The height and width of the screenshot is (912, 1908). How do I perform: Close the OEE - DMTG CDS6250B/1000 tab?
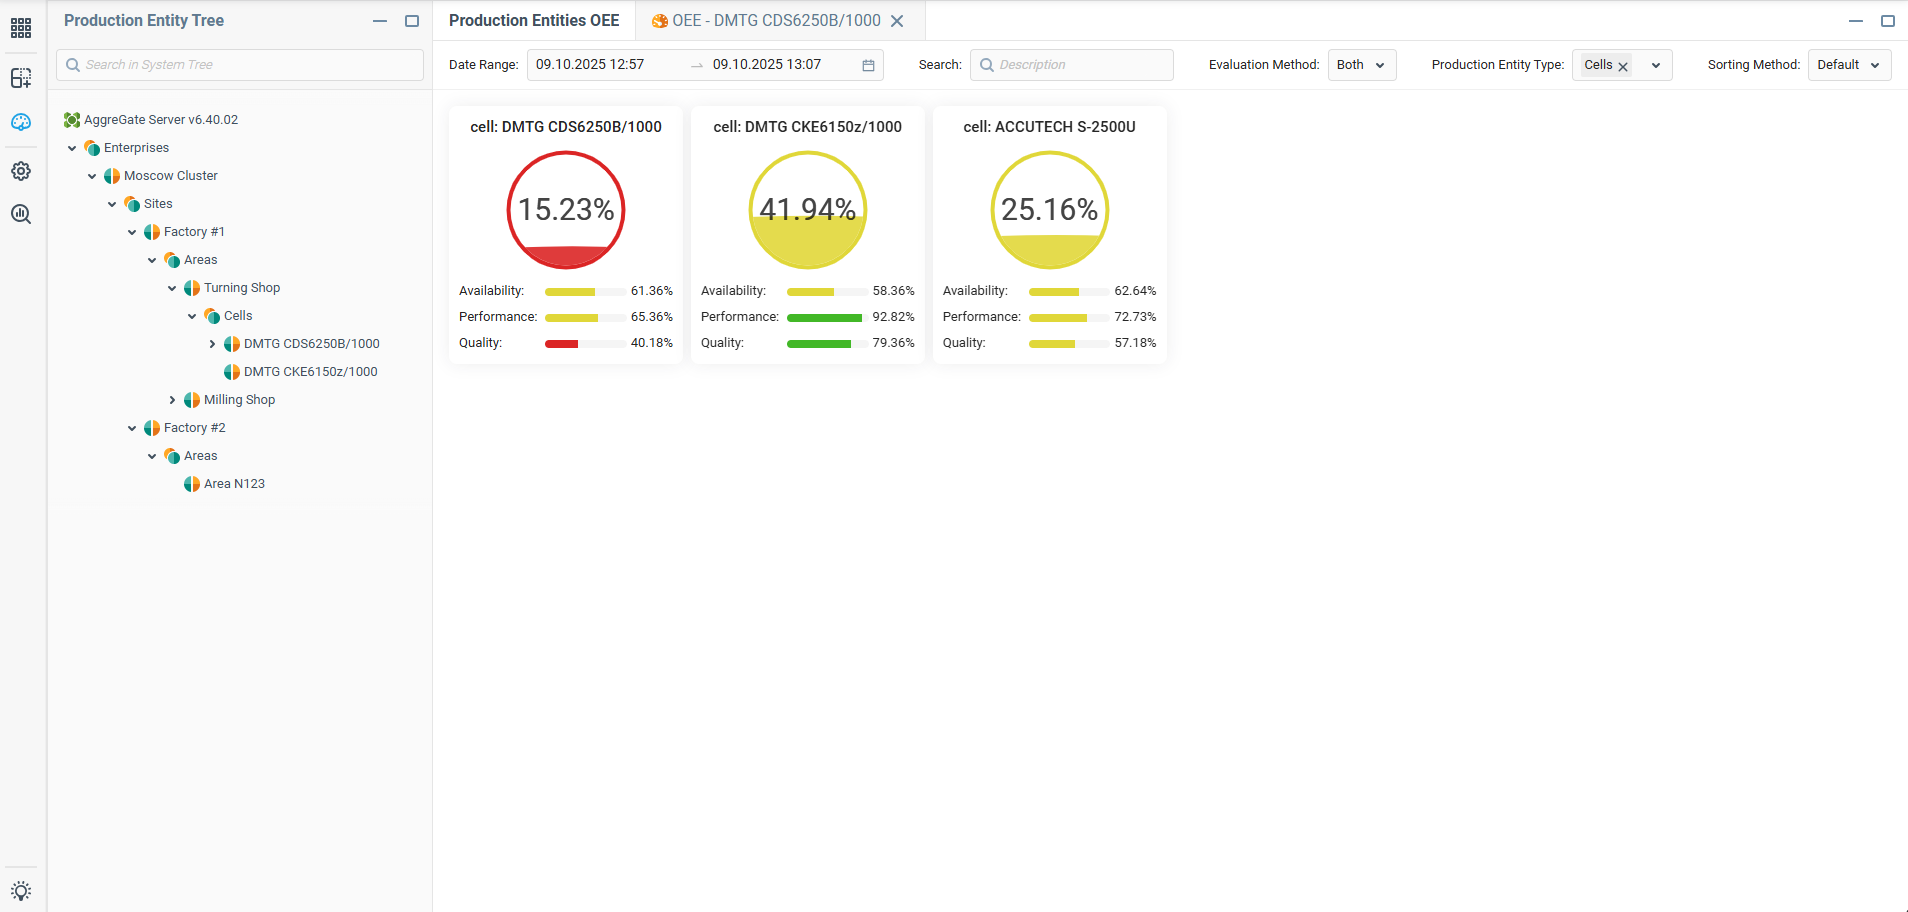[x=897, y=21]
